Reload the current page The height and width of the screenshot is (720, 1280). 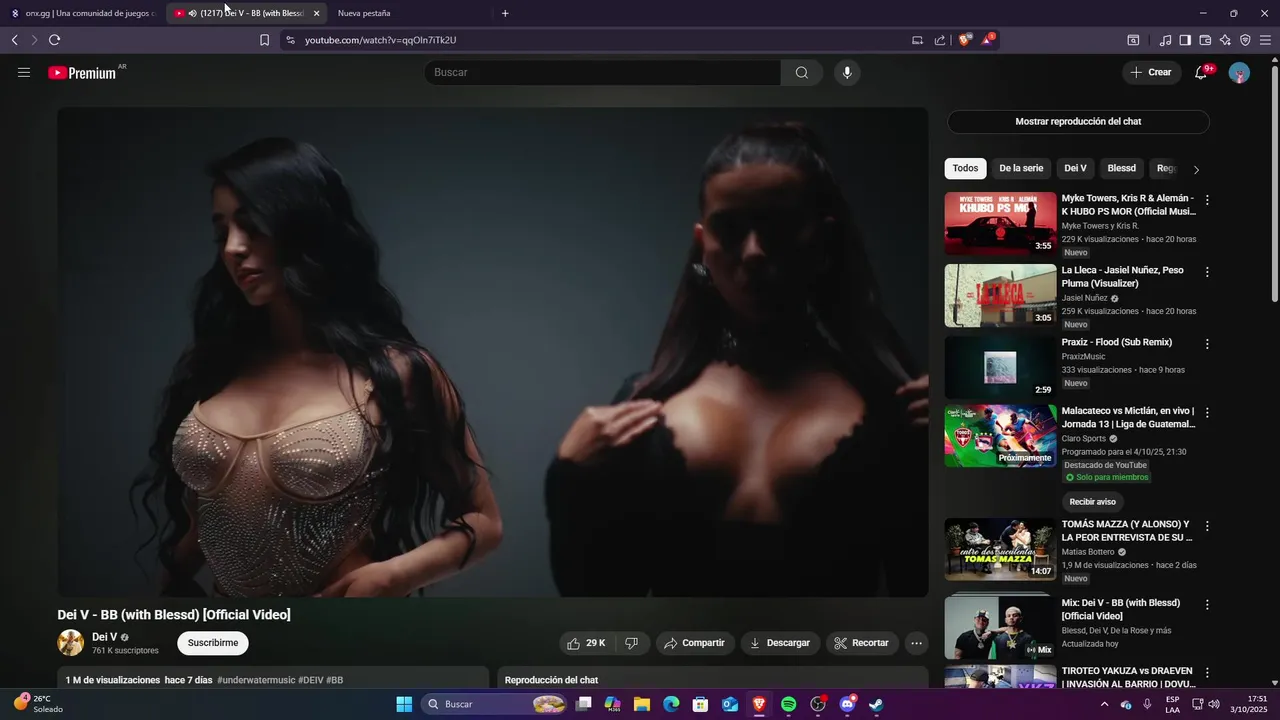coord(54,40)
